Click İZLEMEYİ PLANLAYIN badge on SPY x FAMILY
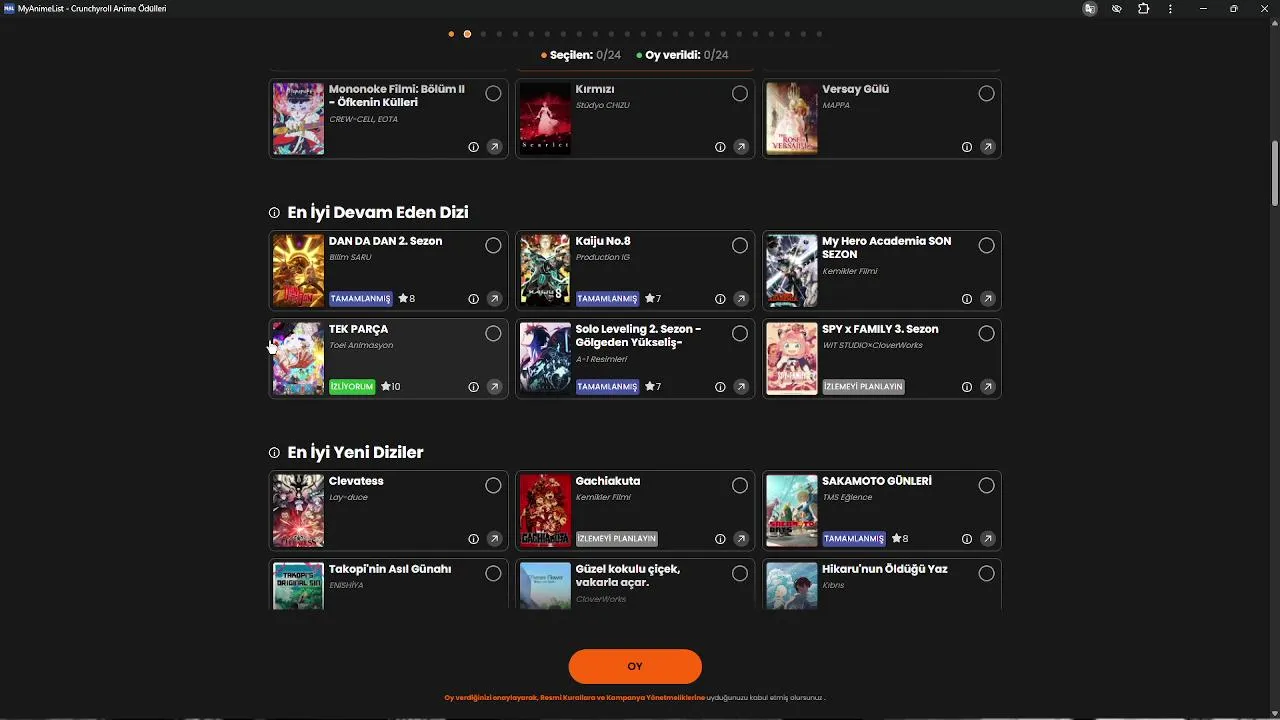Screen dimensions: 1280x720 [x=864, y=387]
